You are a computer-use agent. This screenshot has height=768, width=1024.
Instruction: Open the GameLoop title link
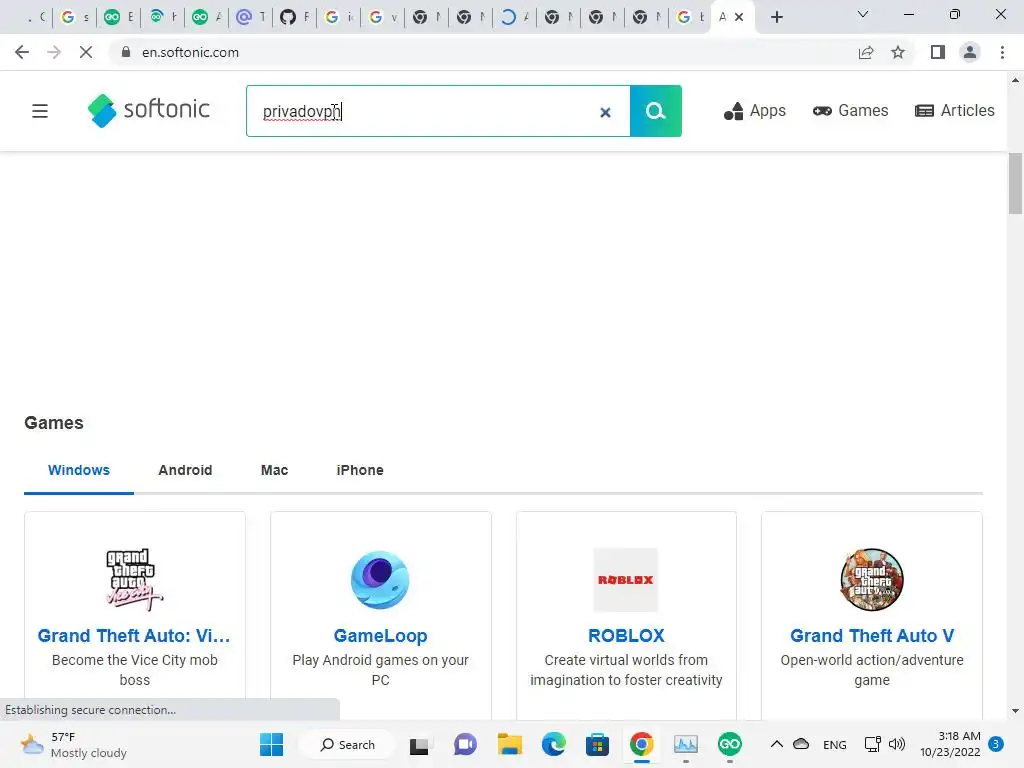381,635
